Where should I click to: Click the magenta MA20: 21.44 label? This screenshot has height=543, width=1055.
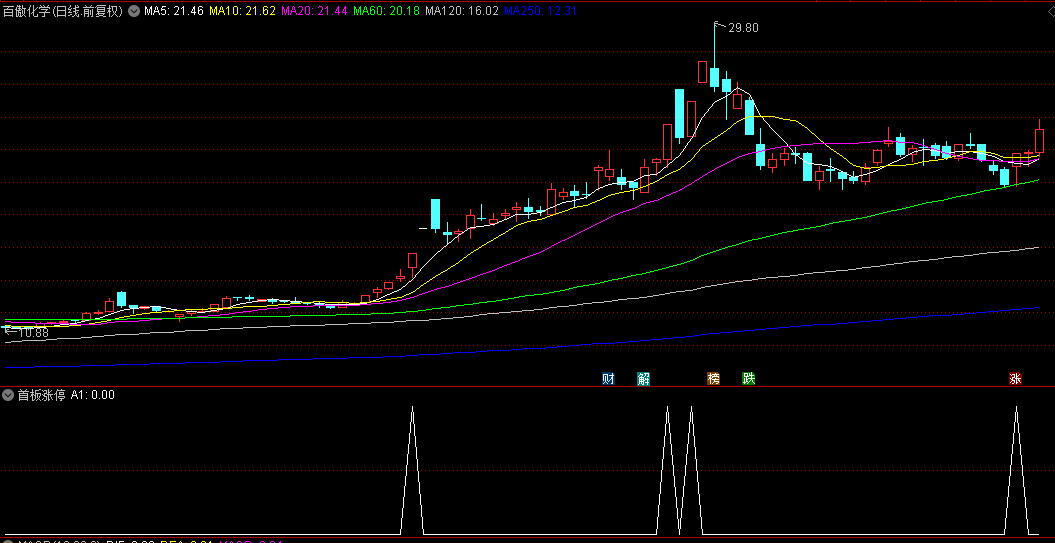click(314, 11)
